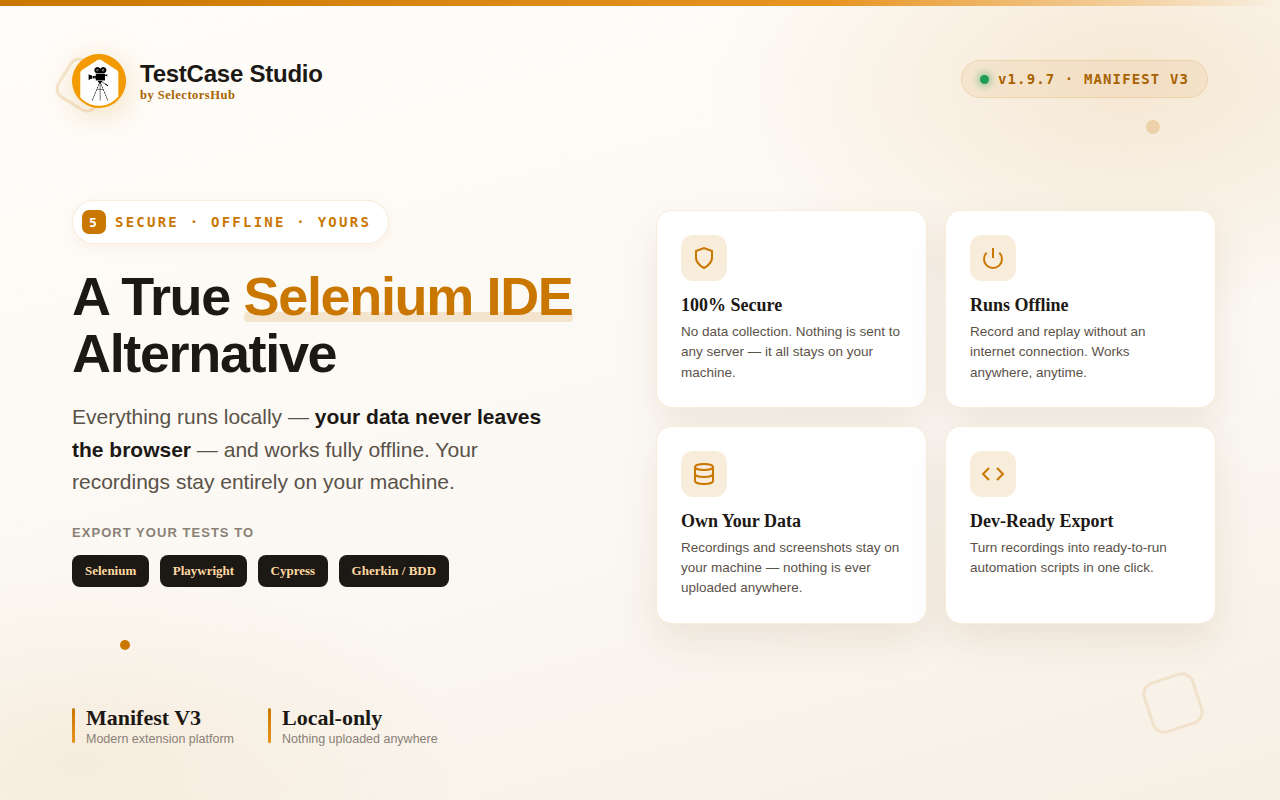Click the SECURE · OFFLINE · YOURS pill
The image size is (1280, 800).
pos(230,222)
